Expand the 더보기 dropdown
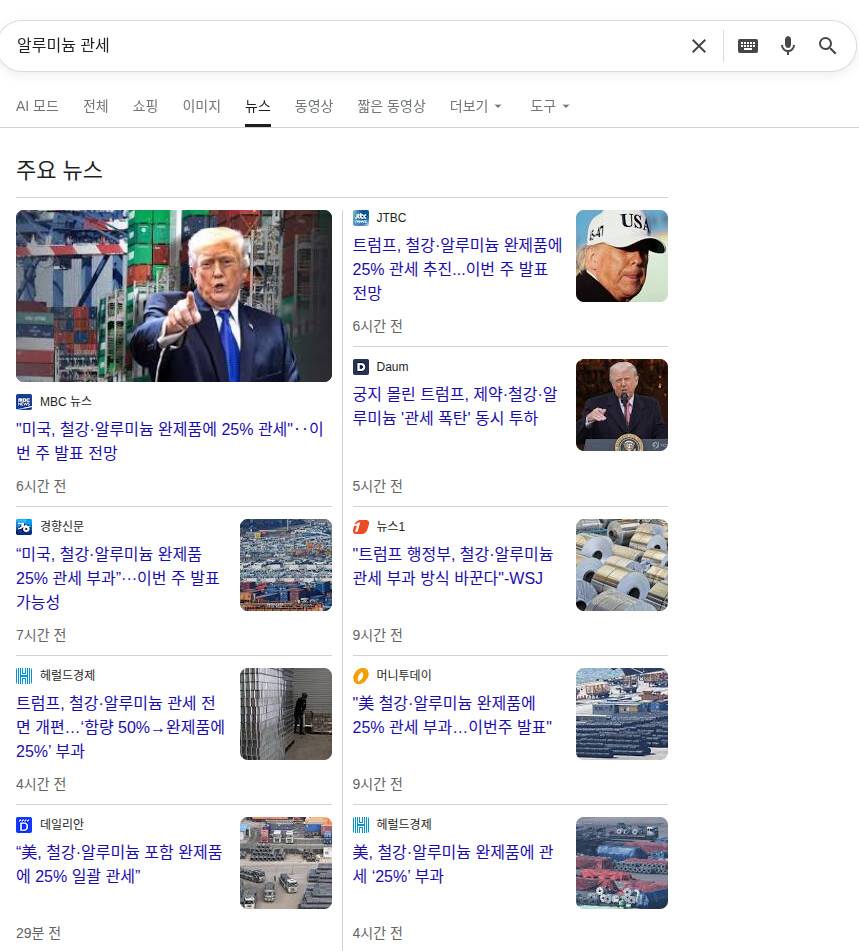 tap(476, 106)
